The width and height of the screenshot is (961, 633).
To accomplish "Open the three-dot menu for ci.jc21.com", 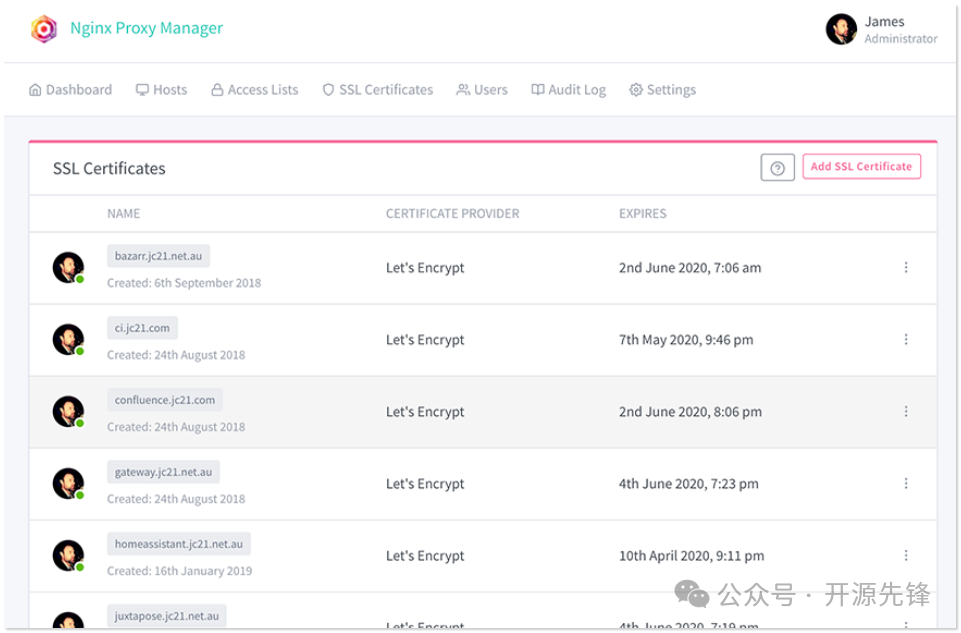I will pos(905,339).
